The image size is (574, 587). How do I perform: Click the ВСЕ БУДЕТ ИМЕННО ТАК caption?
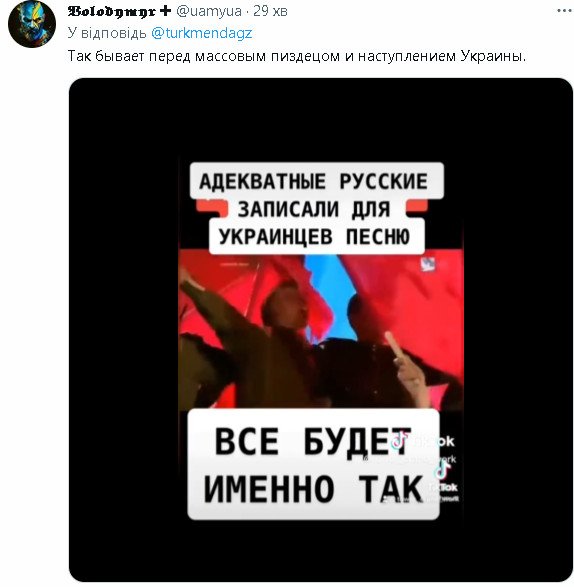click(313, 464)
